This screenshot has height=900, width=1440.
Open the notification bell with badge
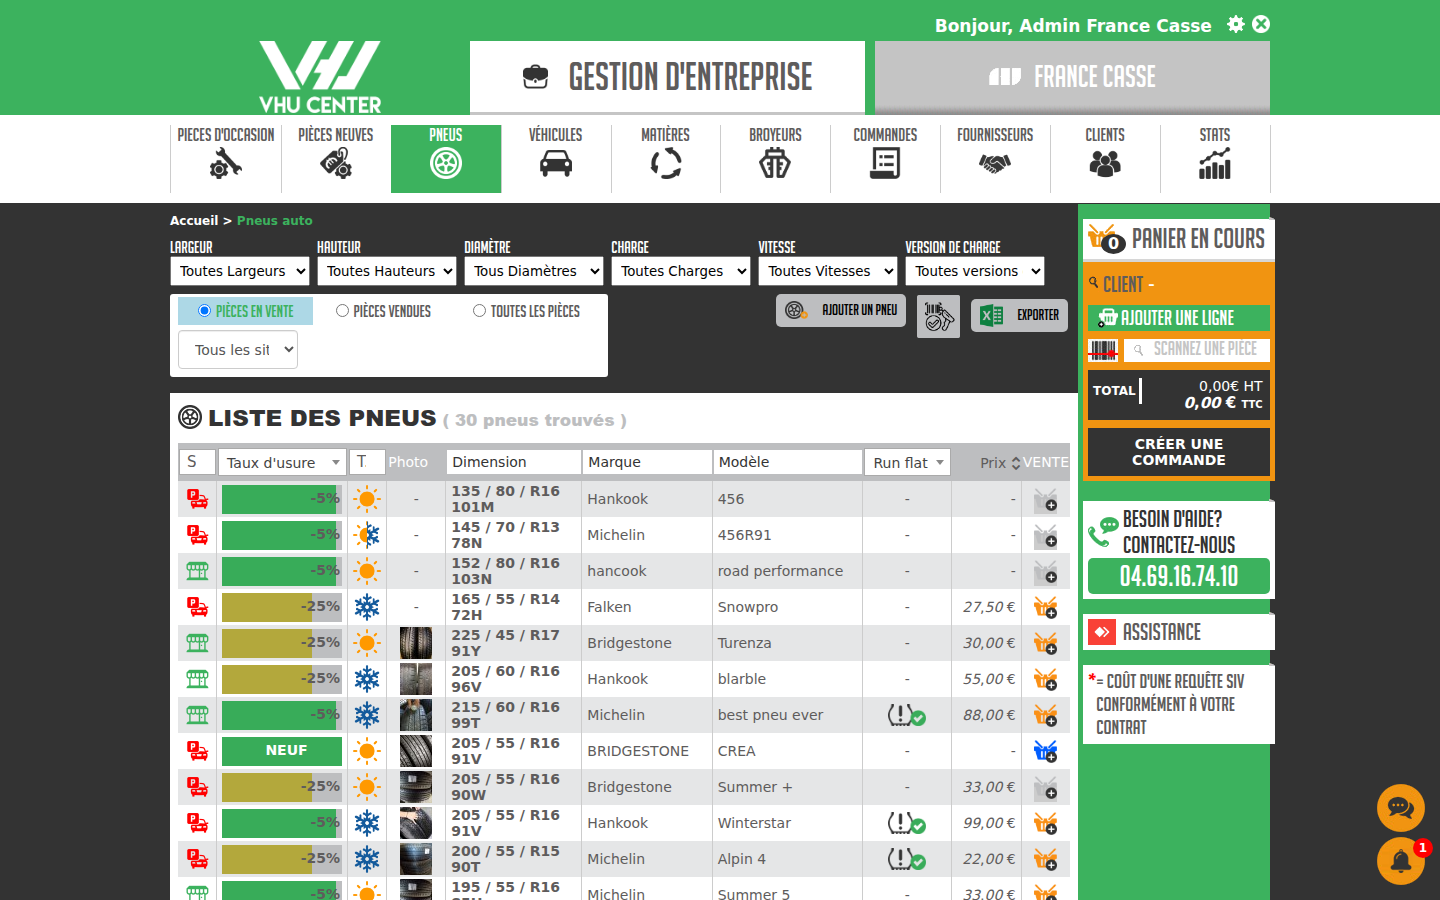[1401, 861]
